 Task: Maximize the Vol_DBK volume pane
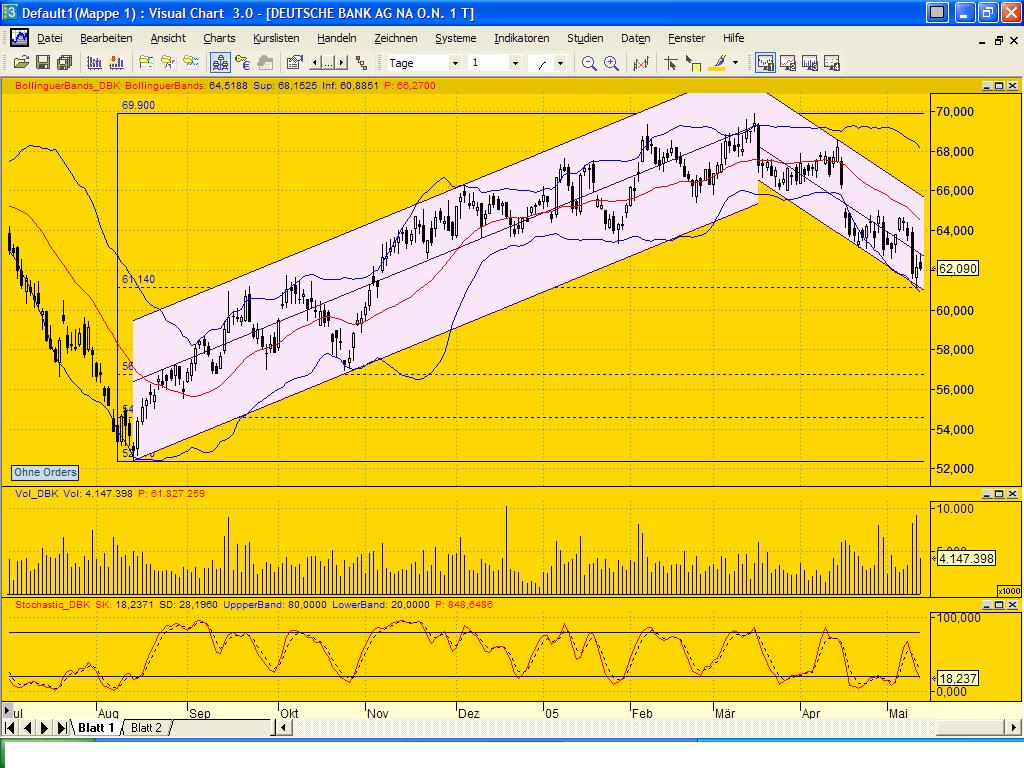[999, 494]
